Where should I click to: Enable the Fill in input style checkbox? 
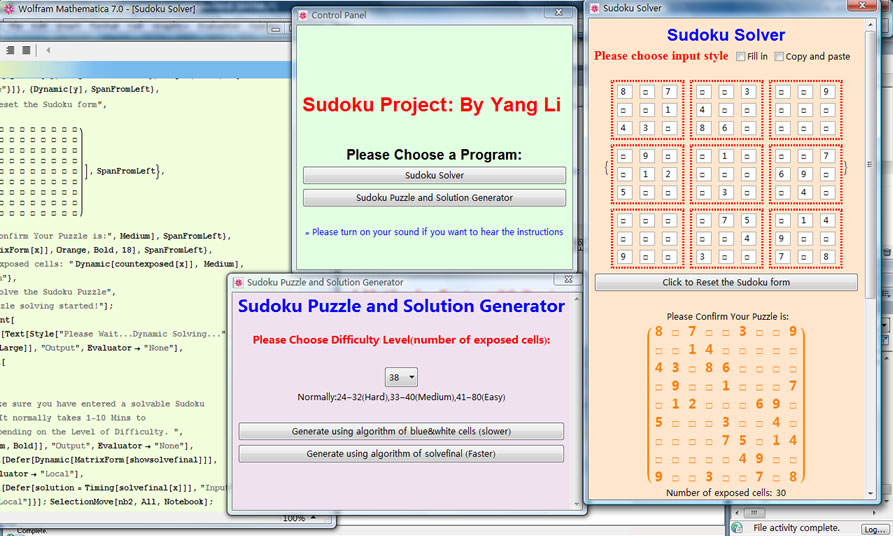[740, 56]
